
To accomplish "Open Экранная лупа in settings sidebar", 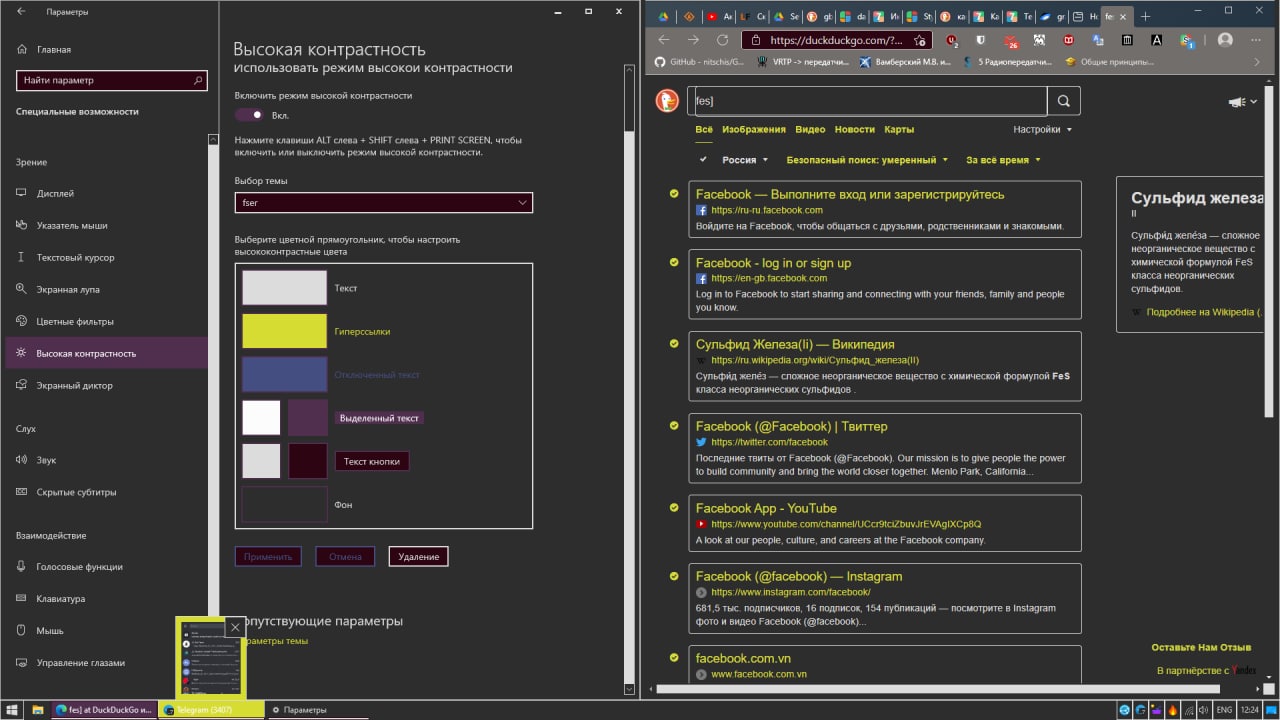I will coord(67,289).
